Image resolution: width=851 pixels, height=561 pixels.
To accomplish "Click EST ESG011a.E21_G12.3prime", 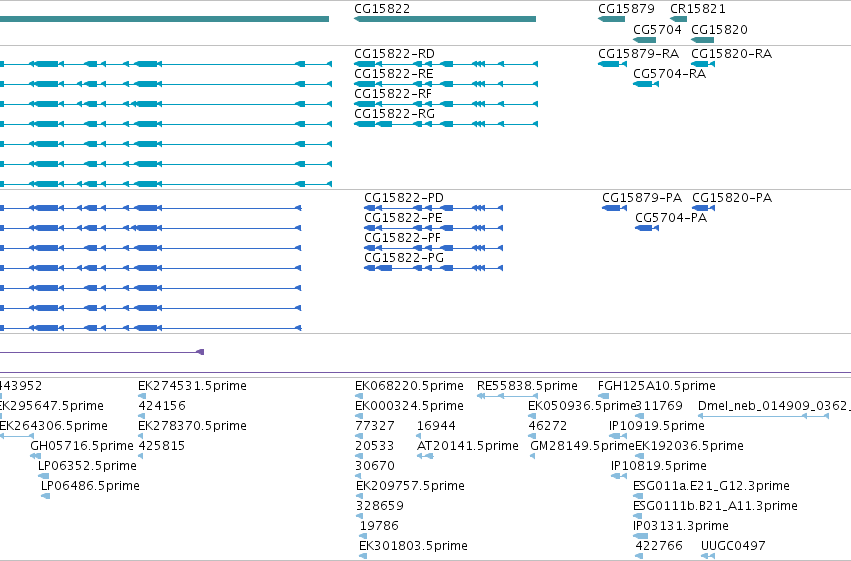I will pyautogui.click(x=711, y=486).
